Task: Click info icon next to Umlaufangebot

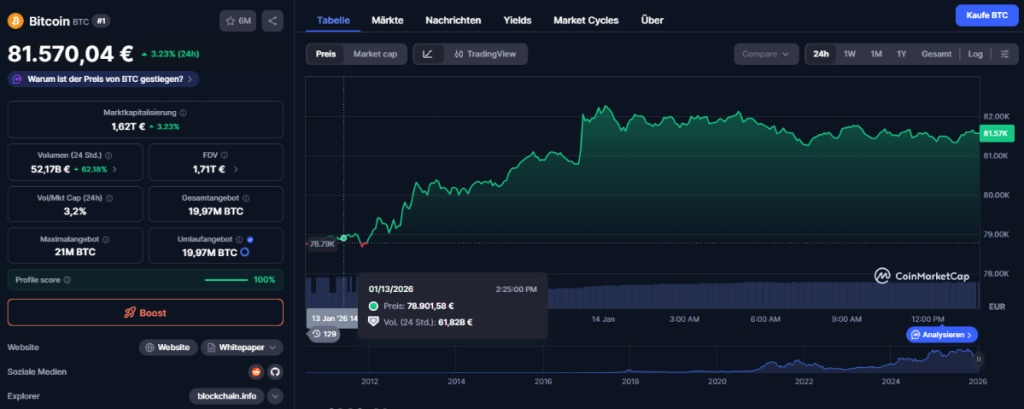Action: click(239, 240)
